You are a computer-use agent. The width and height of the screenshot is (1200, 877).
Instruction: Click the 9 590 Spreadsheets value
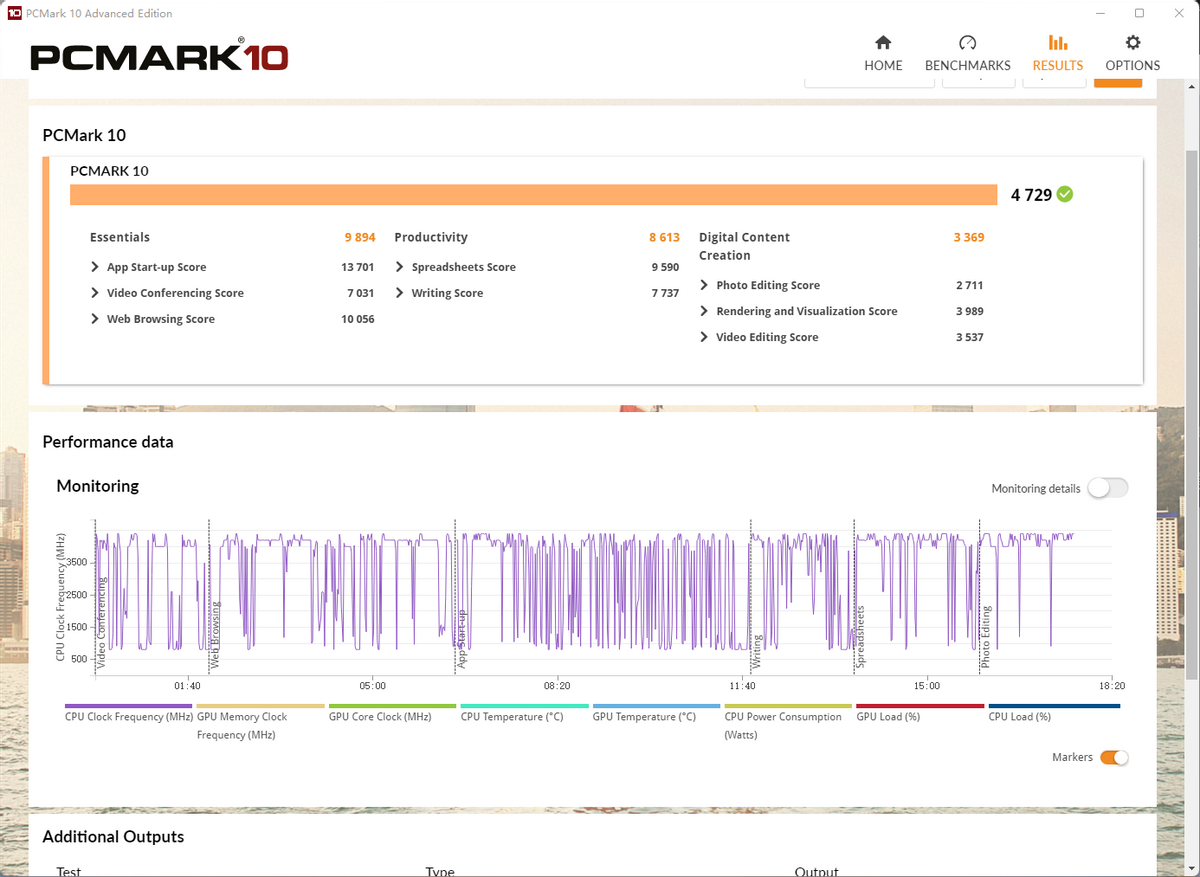(666, 267)
